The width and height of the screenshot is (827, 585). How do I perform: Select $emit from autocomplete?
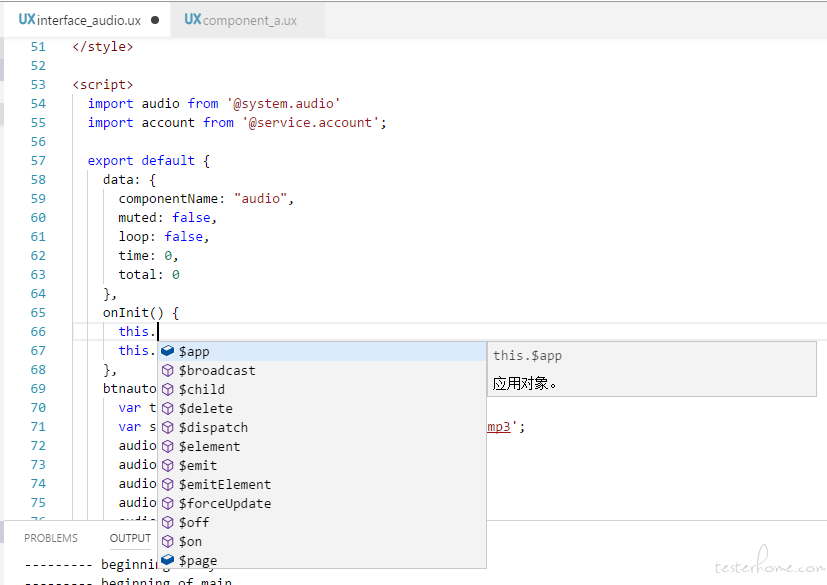[322, 465]
